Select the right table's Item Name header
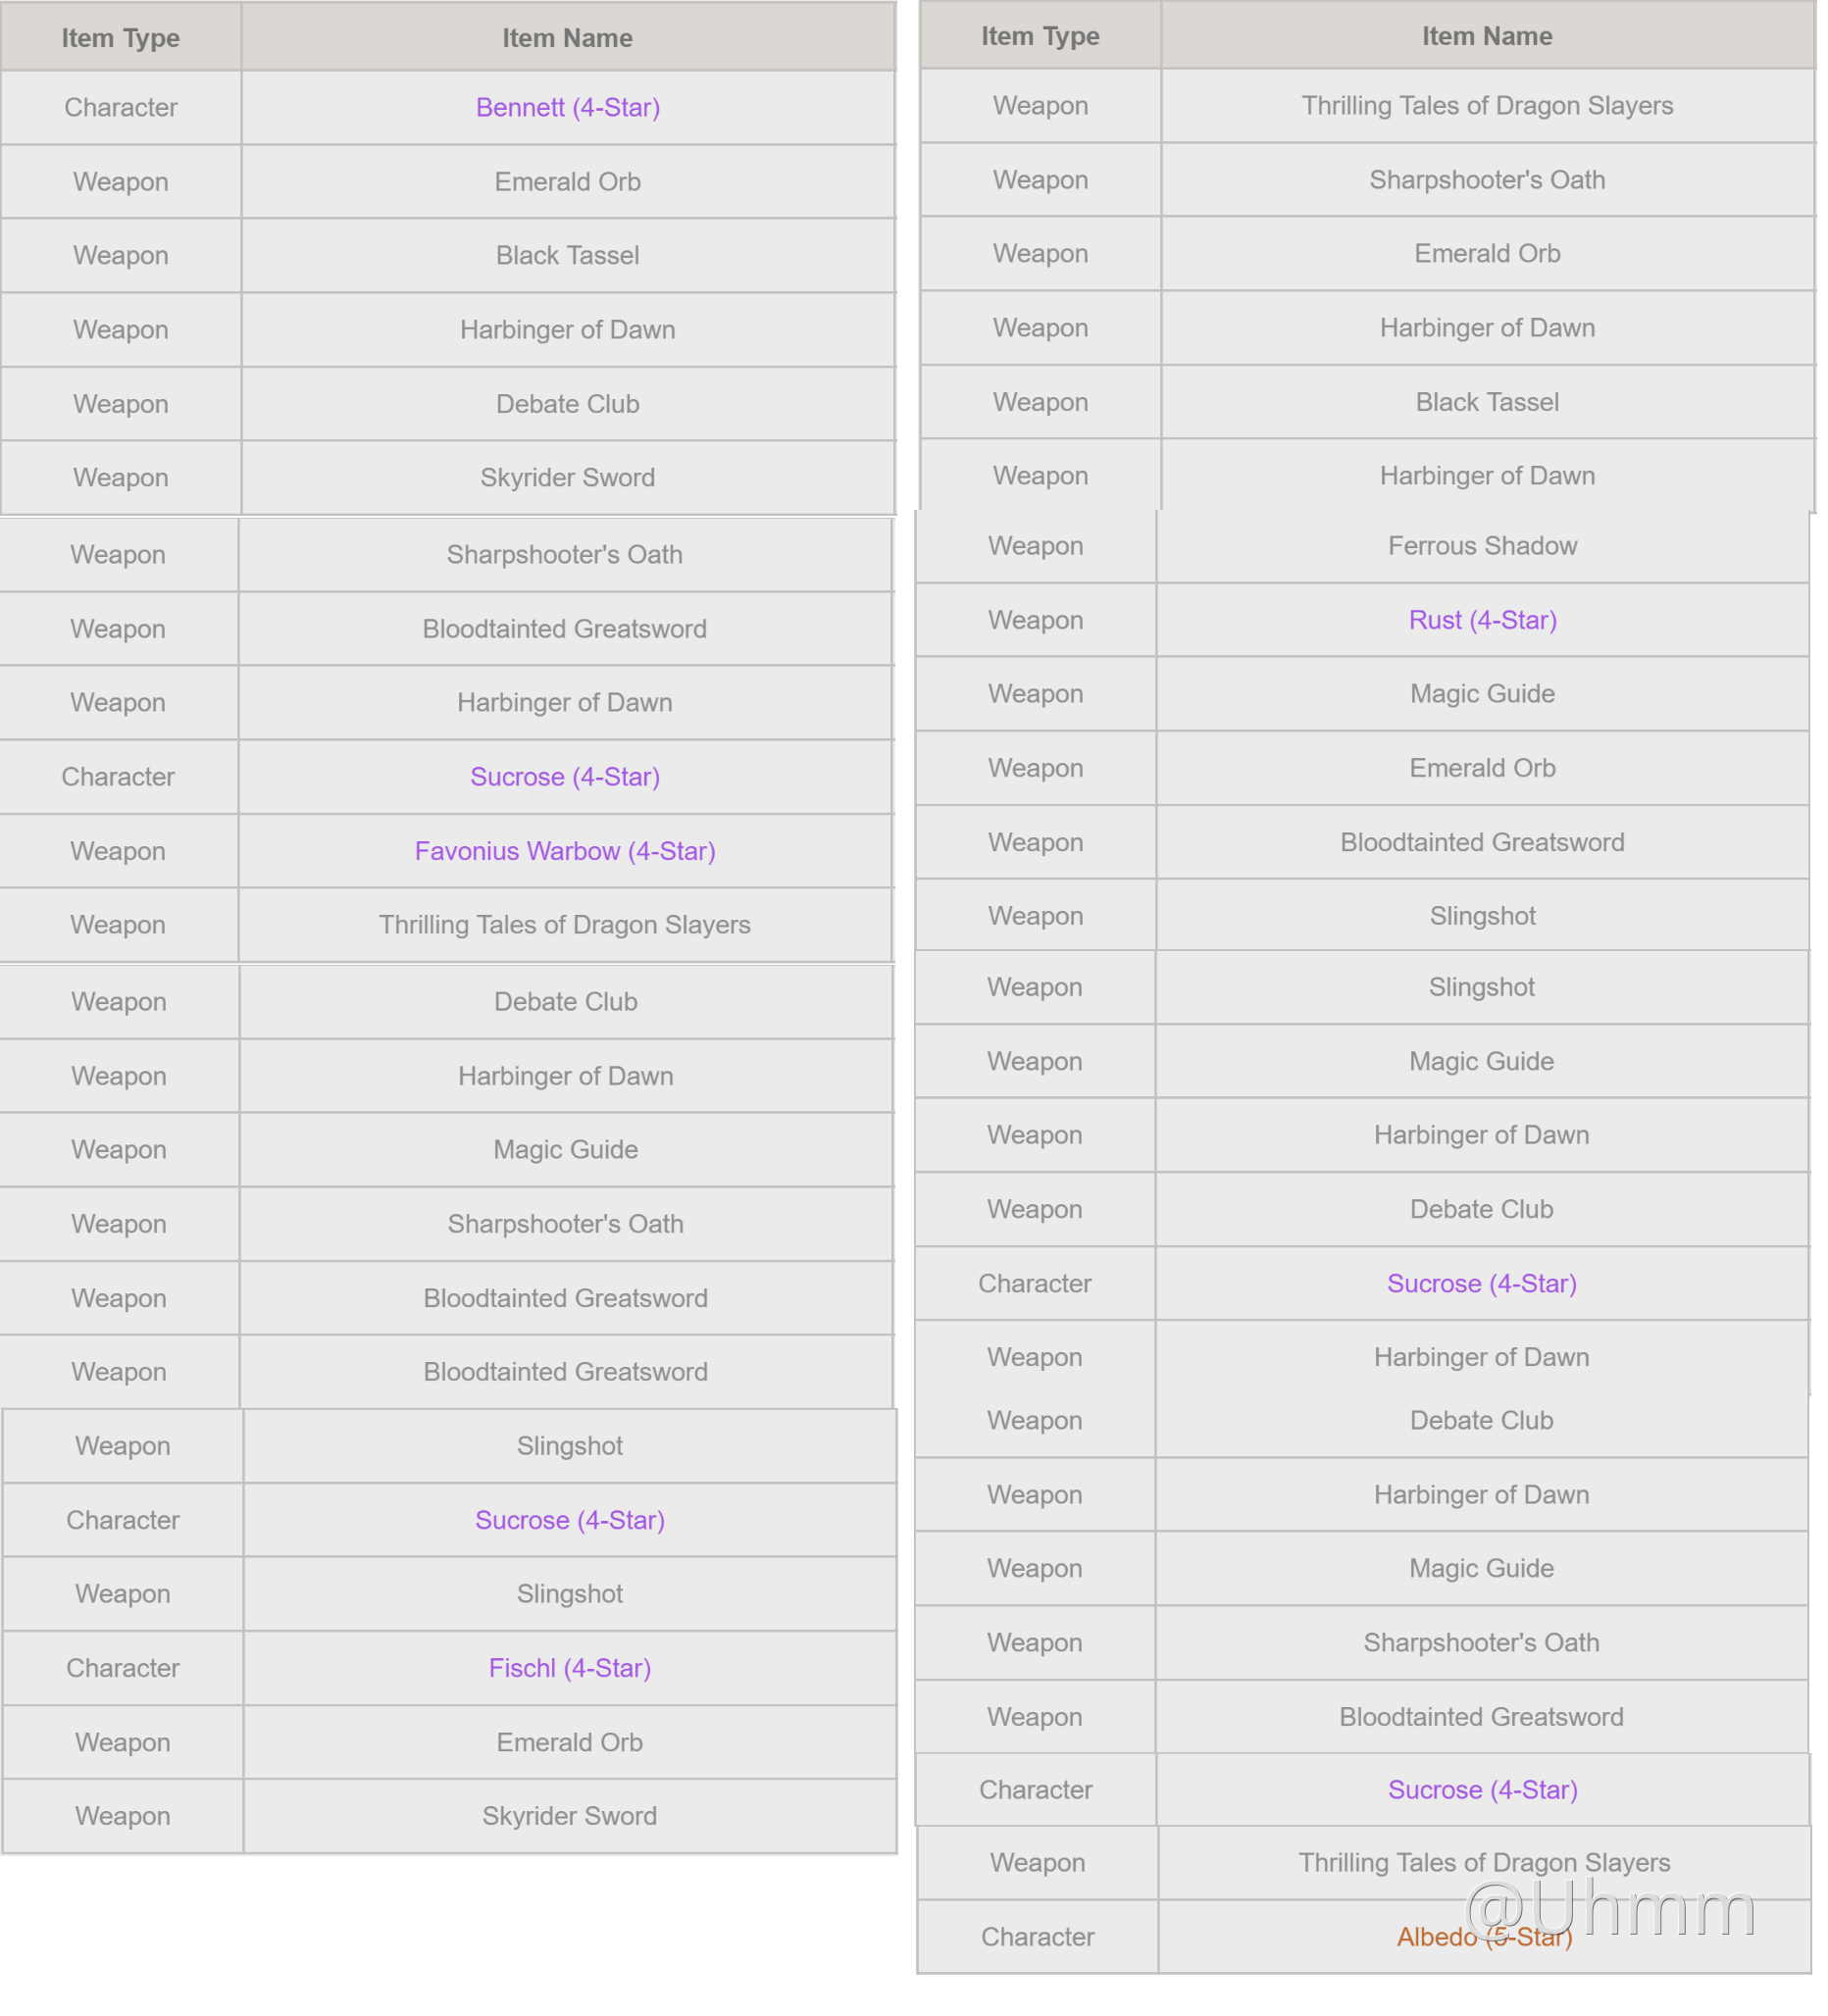 (x=1487, y=36)
